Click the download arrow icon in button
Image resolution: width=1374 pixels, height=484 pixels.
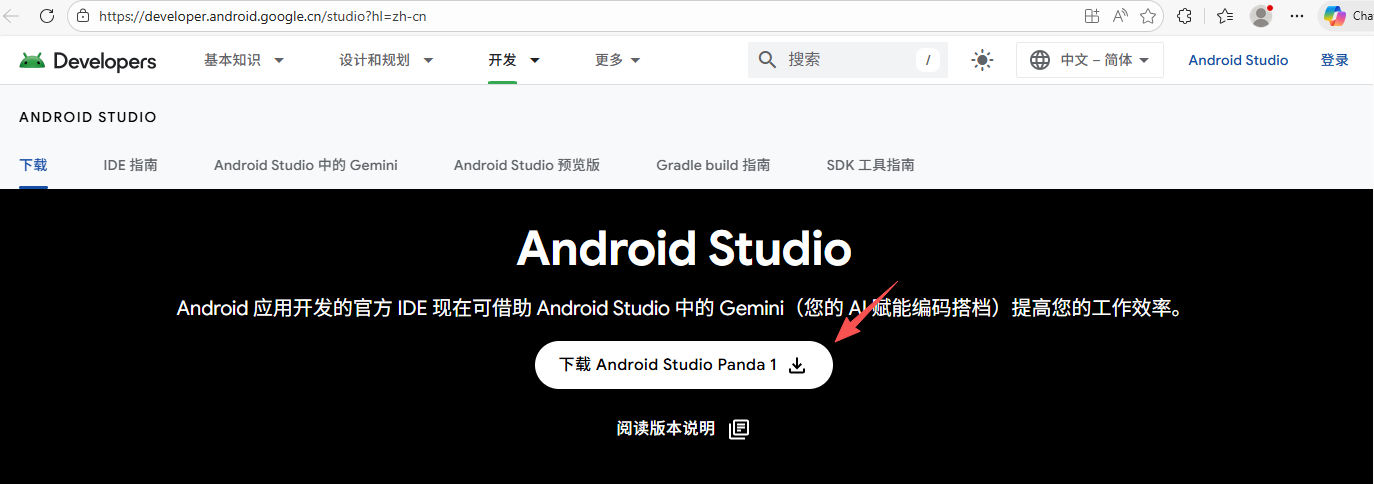[x=797, y=366]
